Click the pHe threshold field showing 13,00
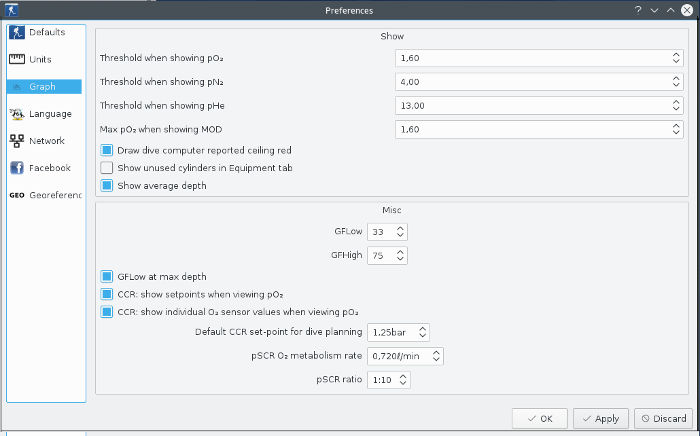 pos(539,105)
